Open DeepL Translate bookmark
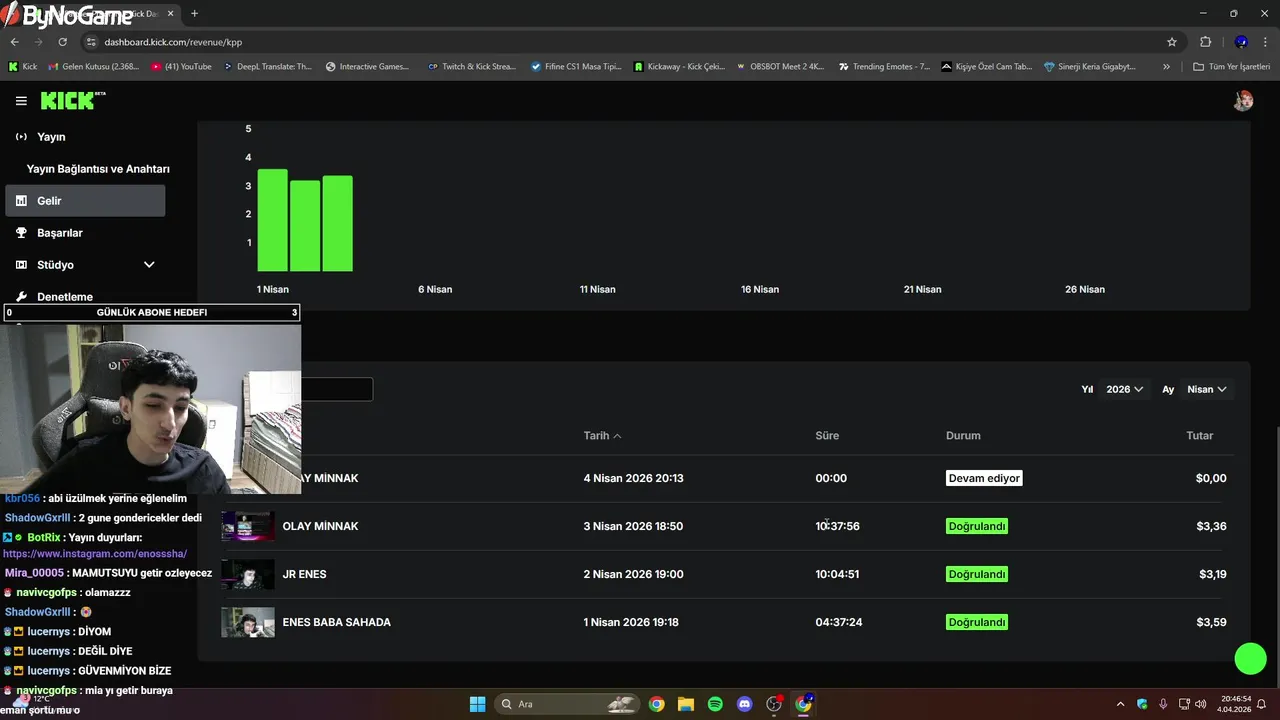The width and height of the screenshot is (1280, 720). [x=267, y=67]
